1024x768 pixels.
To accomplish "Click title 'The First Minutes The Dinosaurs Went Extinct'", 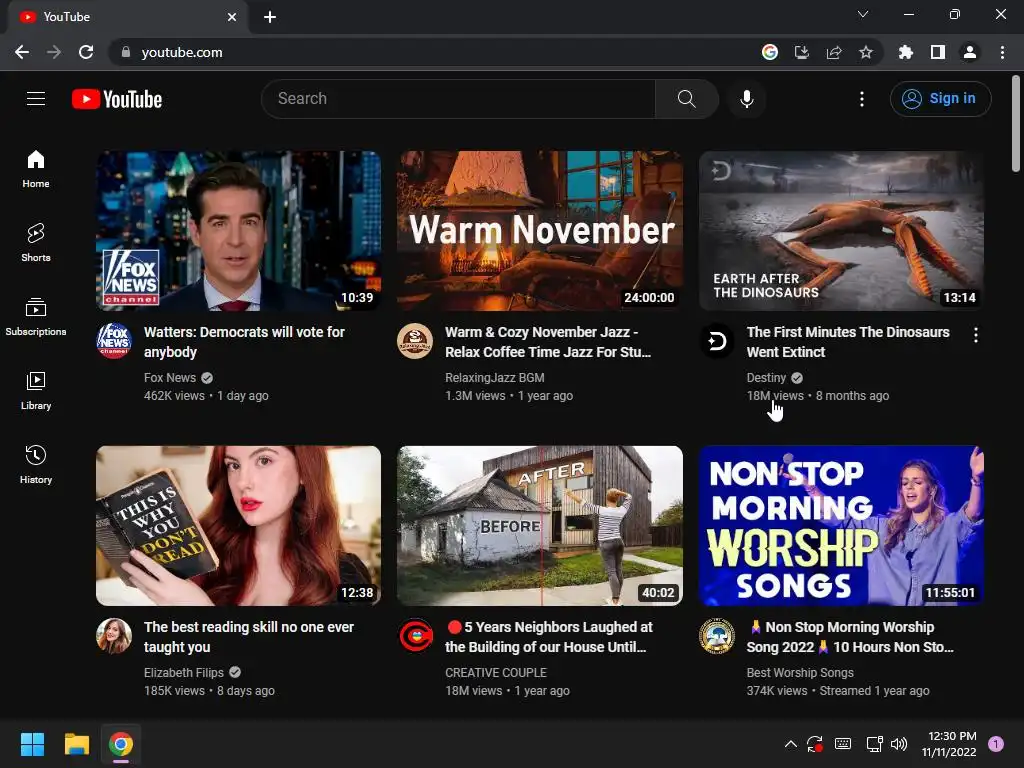I will click(848, 342).
